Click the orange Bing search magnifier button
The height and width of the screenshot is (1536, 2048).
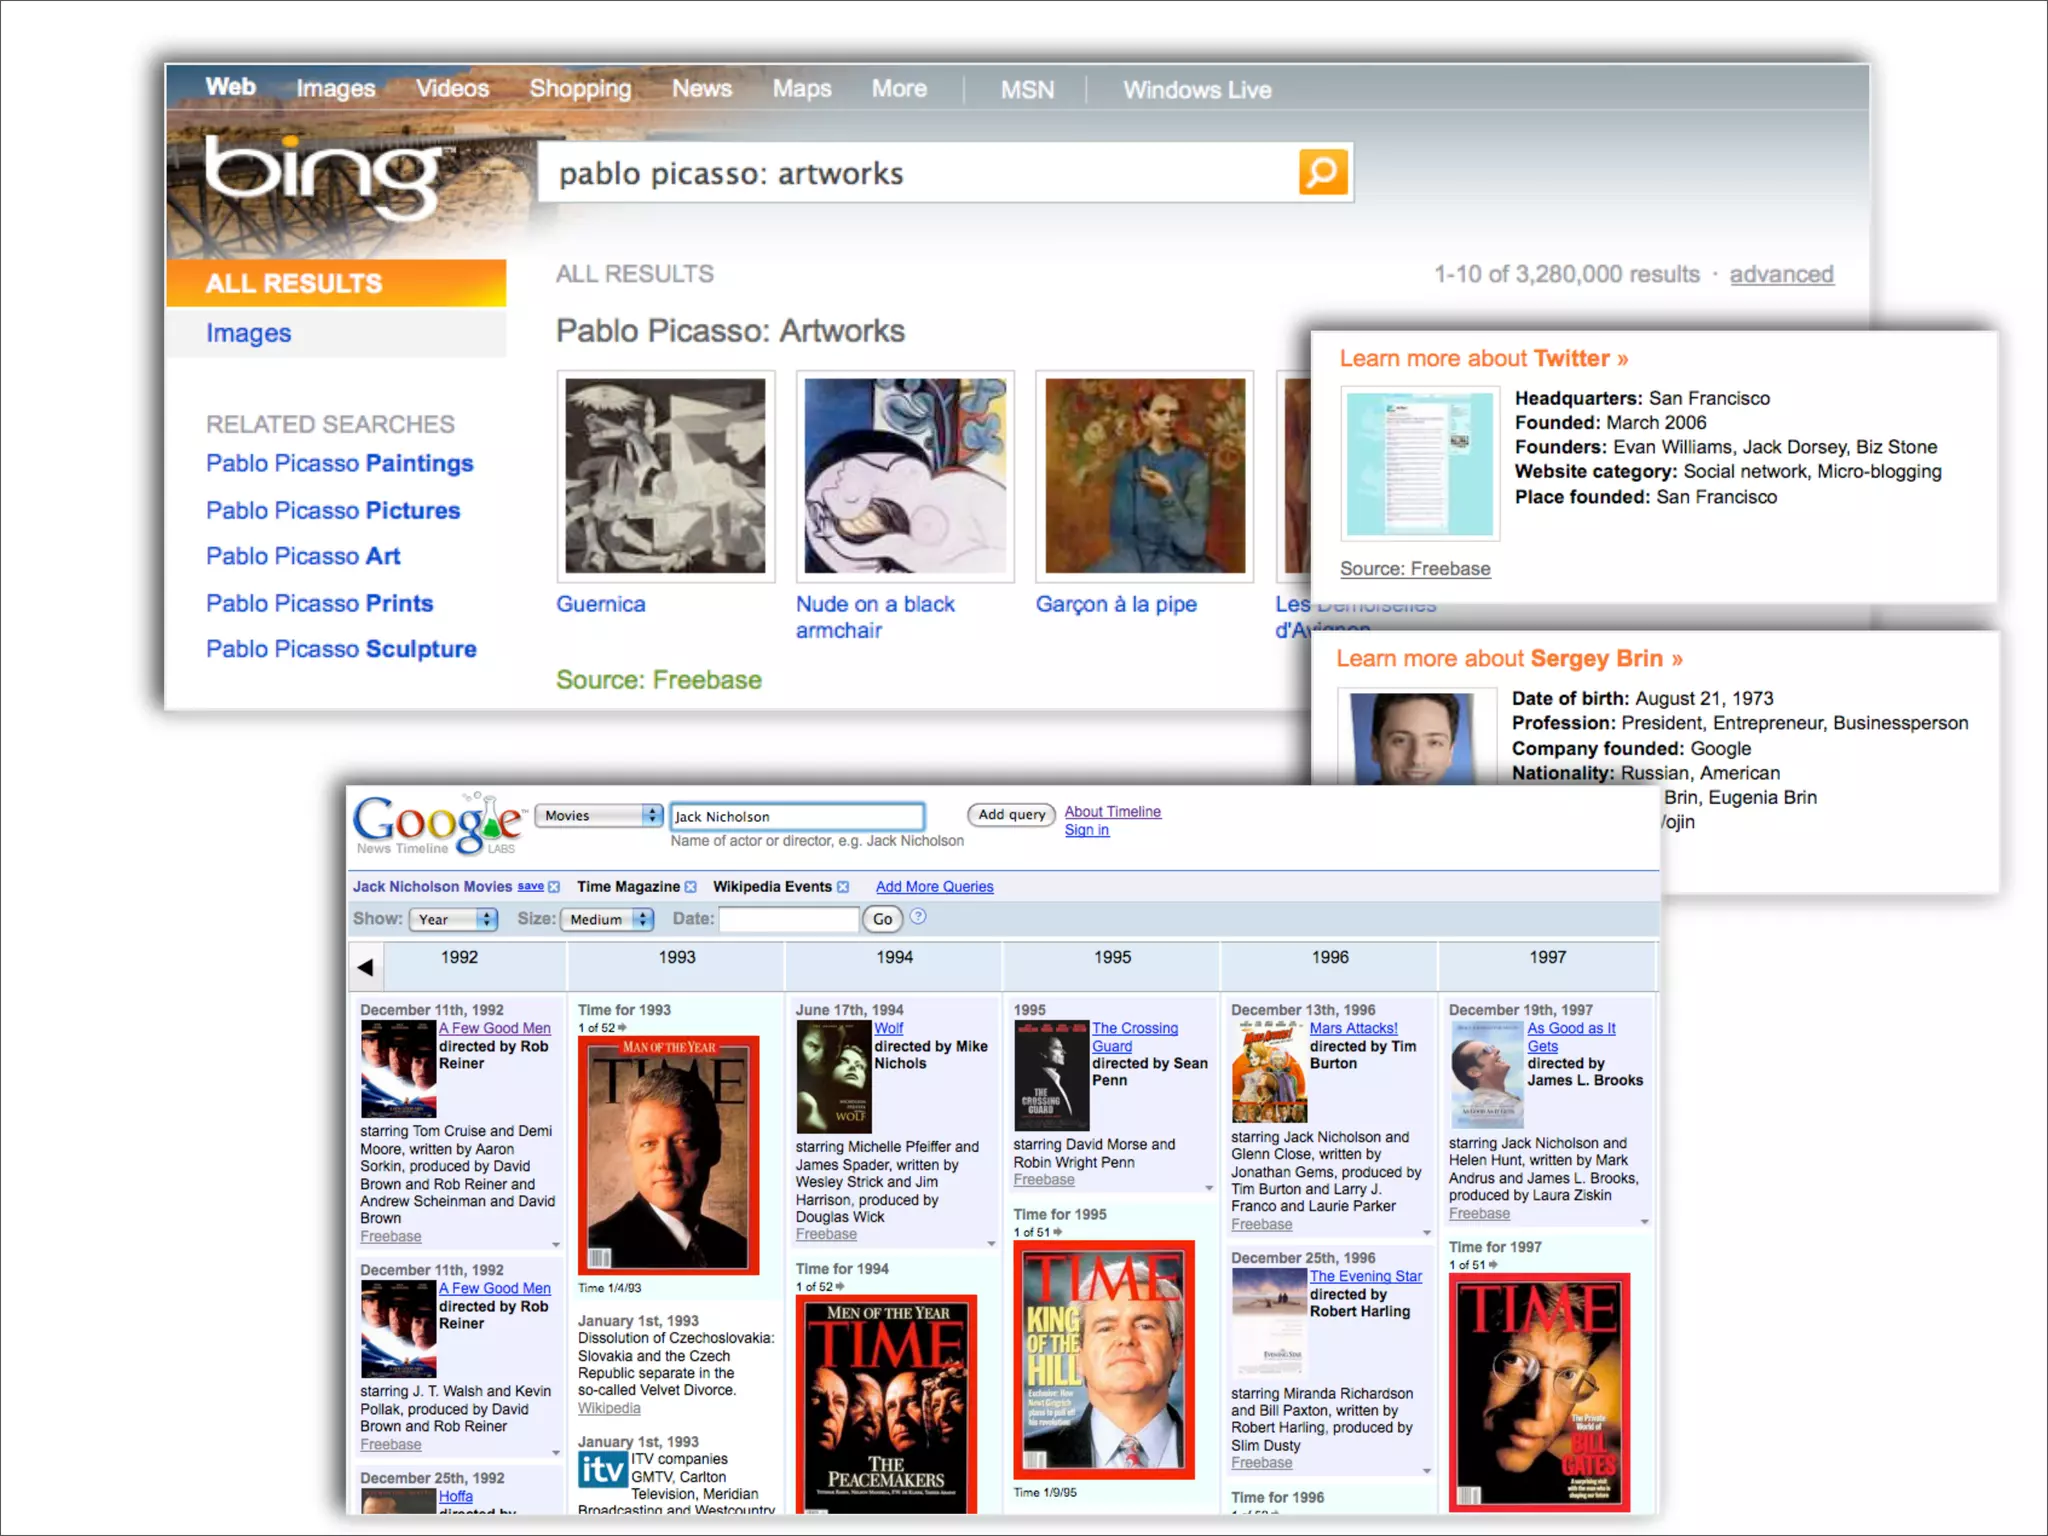(x=1322, y=172)
